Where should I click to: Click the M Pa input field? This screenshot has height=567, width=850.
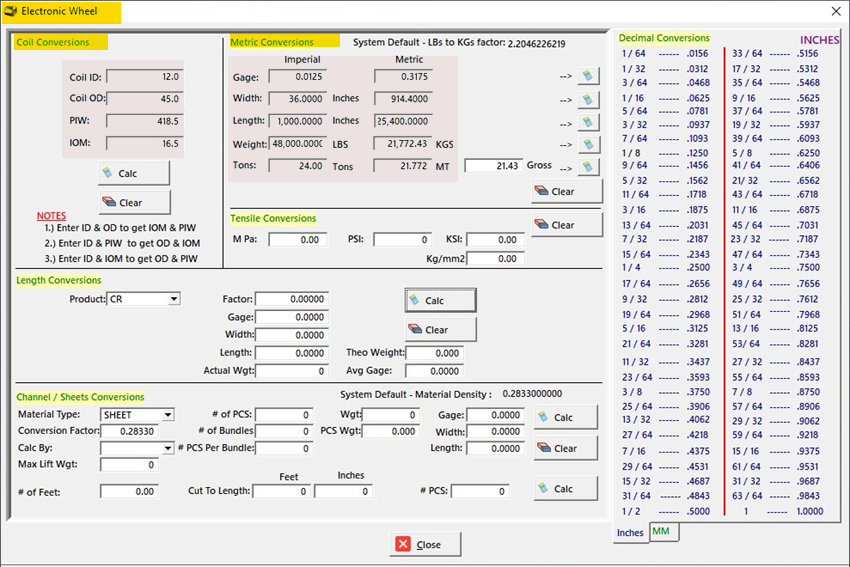(x=297, y=240)
